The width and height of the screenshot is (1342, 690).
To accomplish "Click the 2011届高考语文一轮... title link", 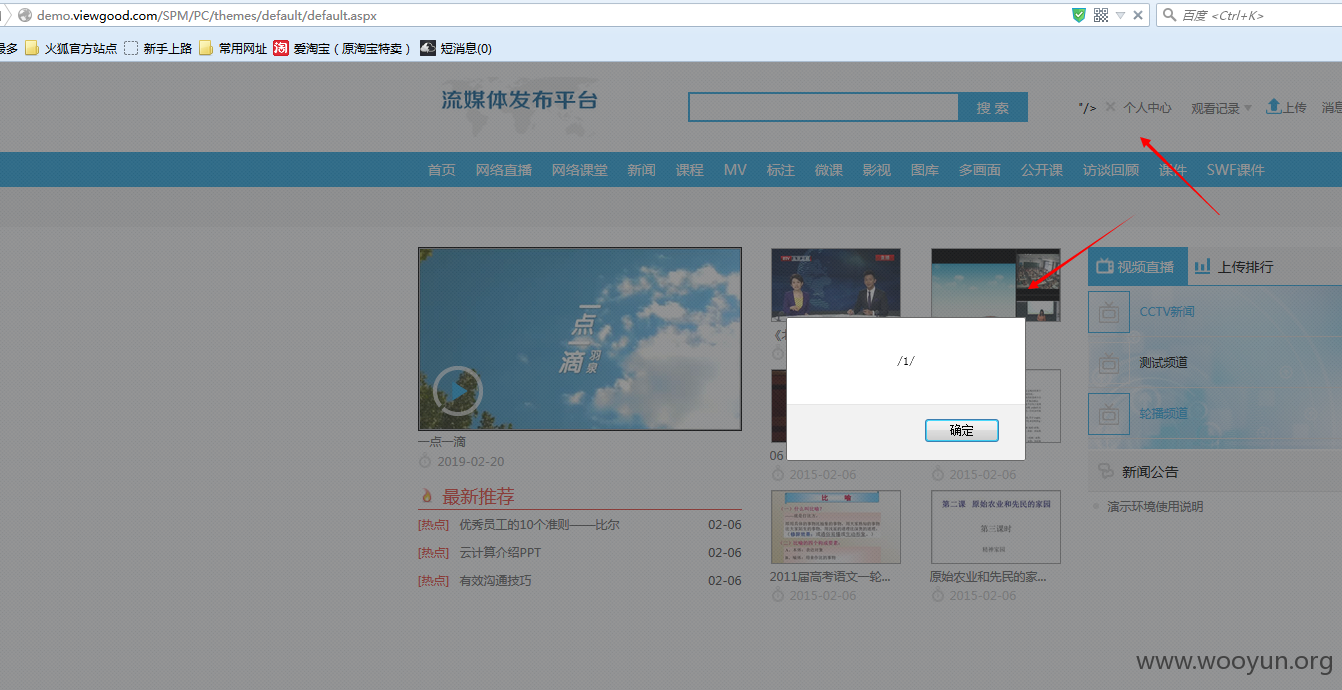I will [830, 577].
